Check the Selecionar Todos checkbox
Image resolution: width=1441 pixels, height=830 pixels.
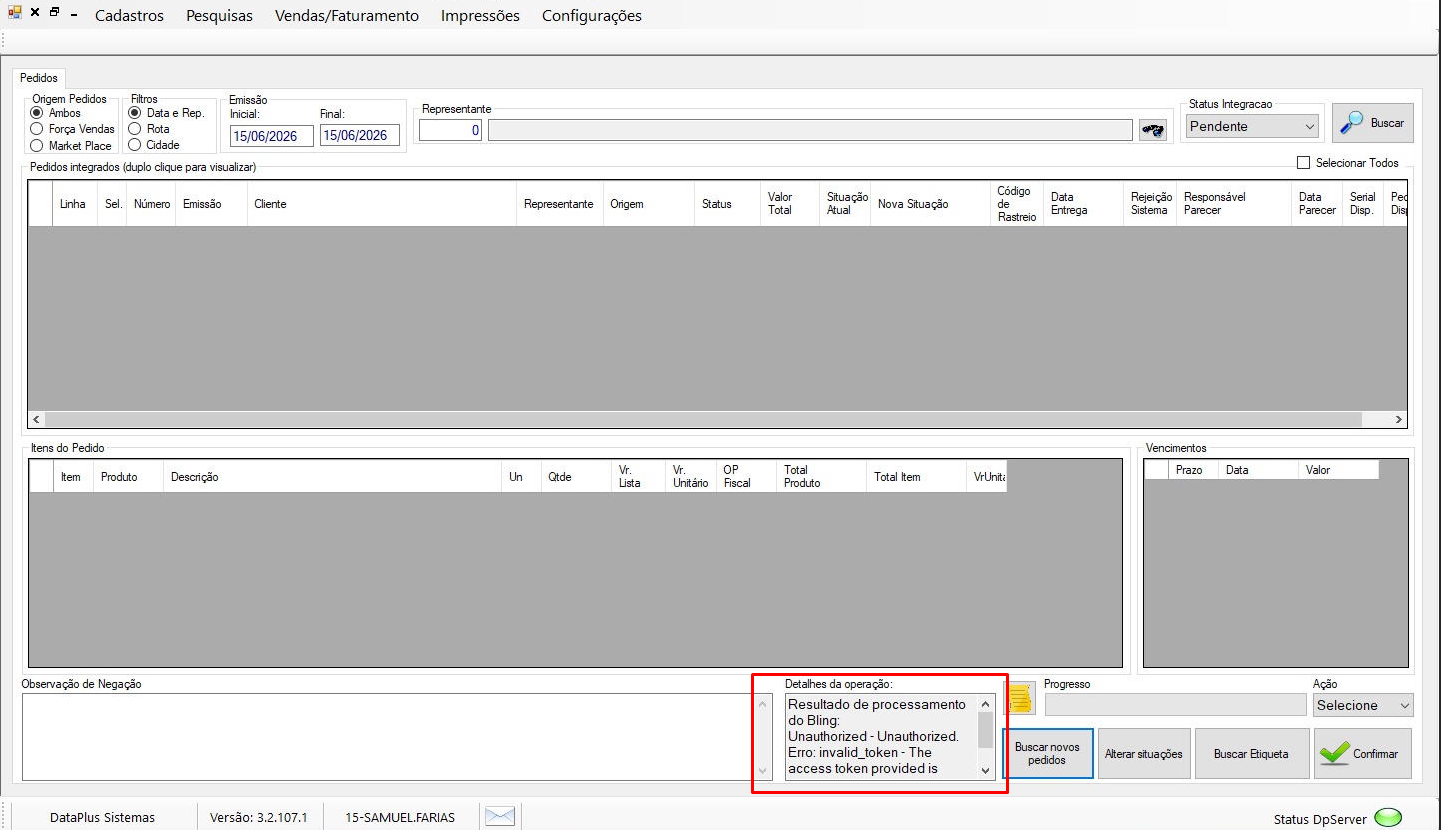(x=1303, y=163)
